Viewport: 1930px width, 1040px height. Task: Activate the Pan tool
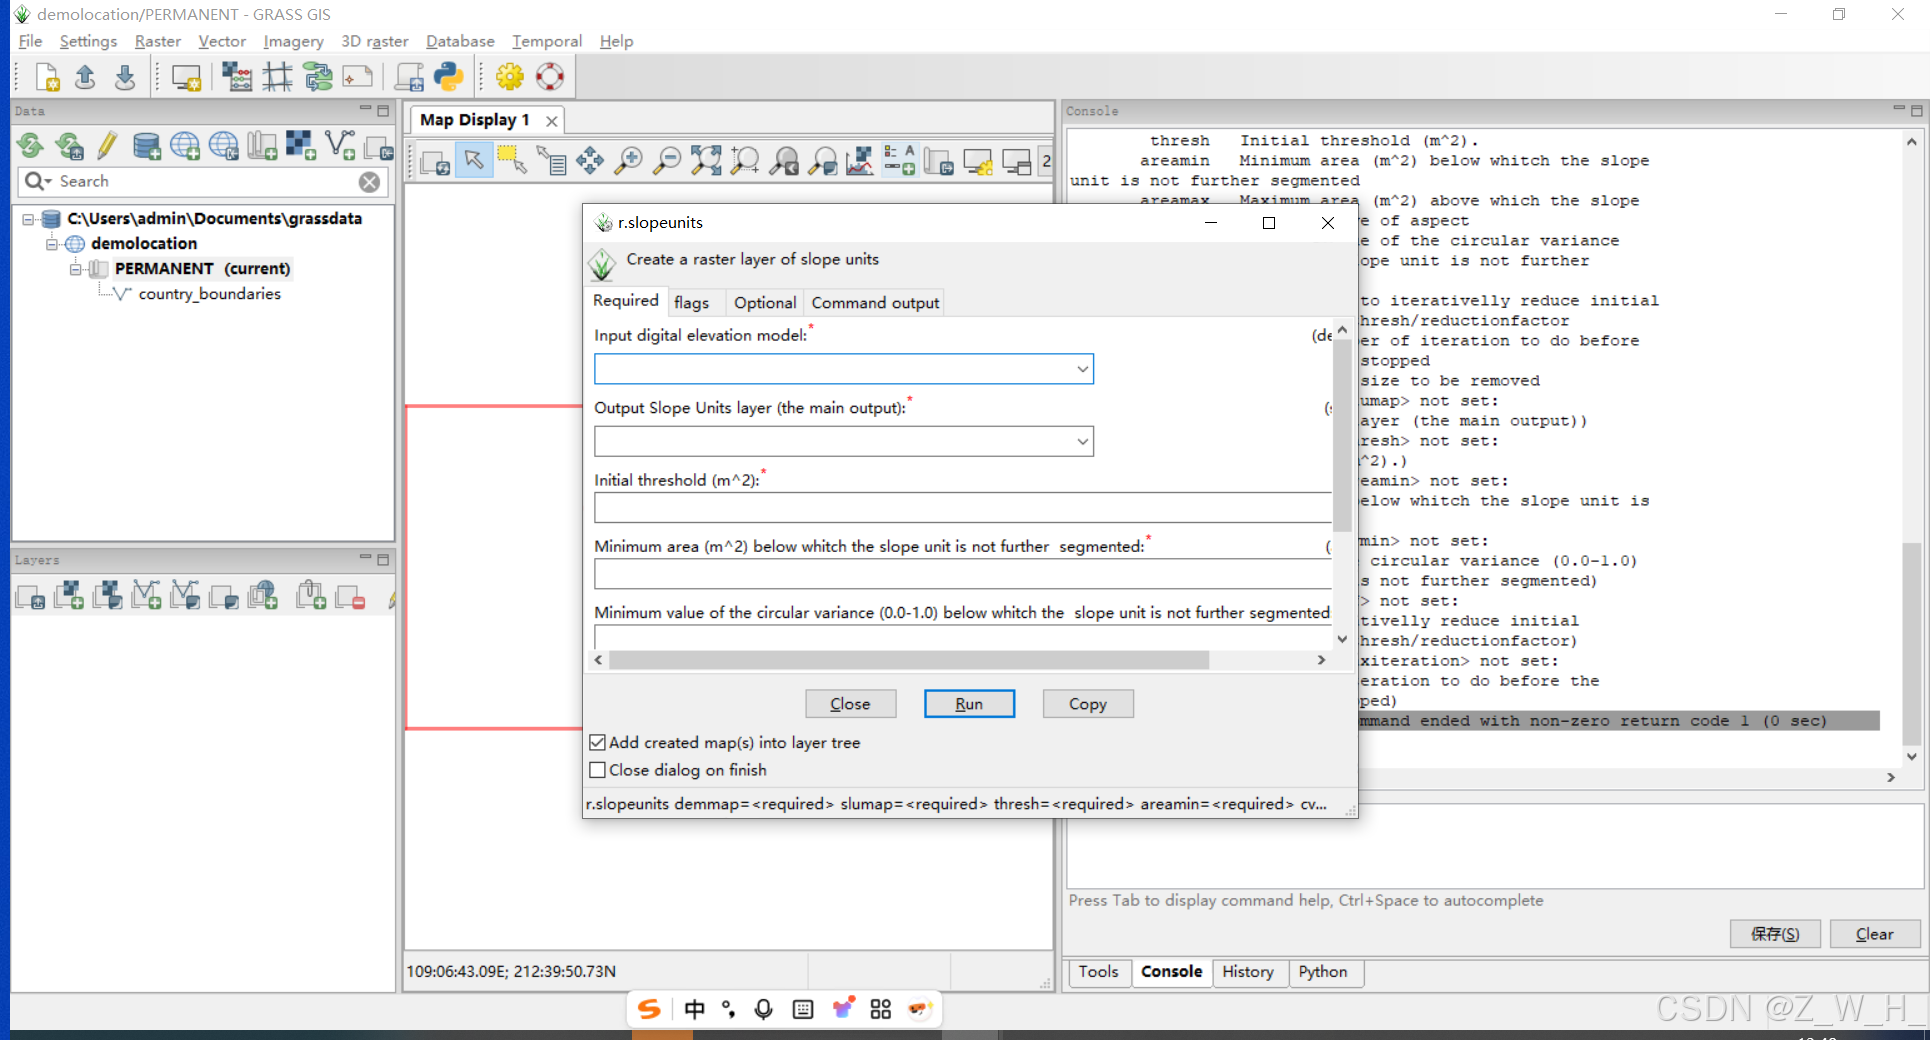[590, 160]
